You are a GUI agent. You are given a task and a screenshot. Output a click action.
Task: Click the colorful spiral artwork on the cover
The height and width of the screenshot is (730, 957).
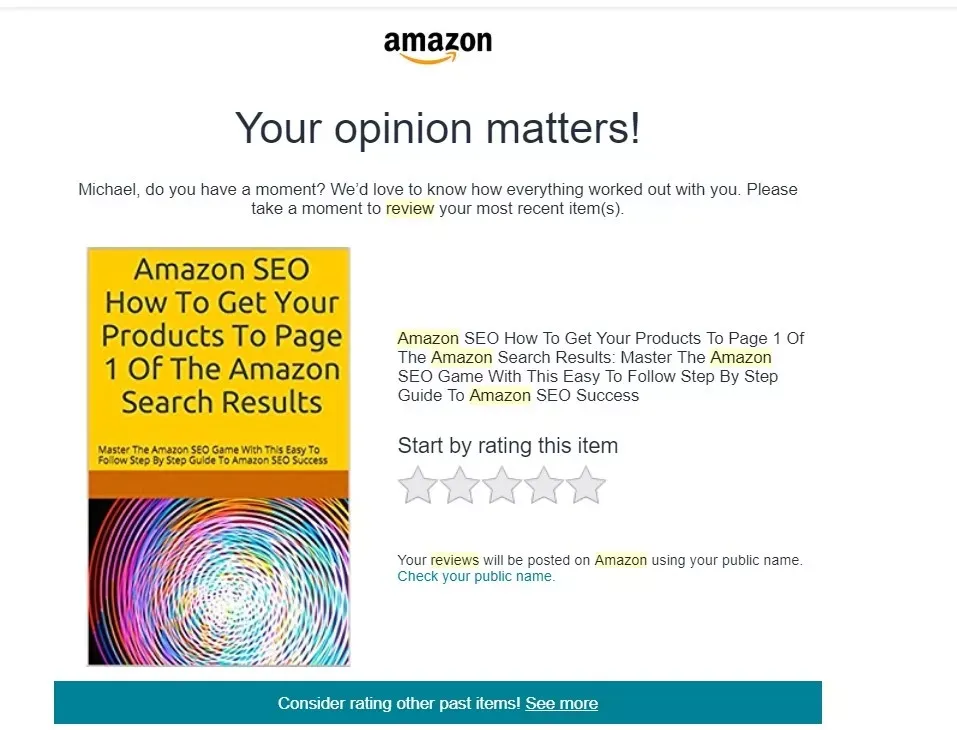pyautogui.click(x=218, y=582)
